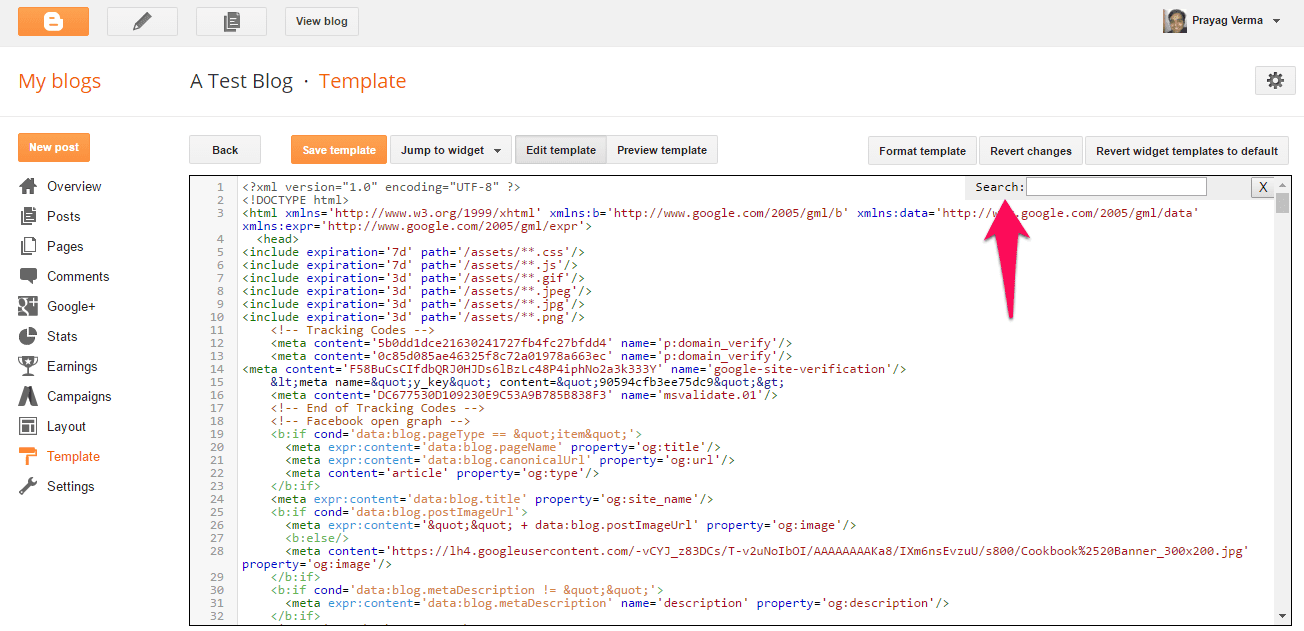Click the Stats pie chart icon
Screen dimensions: 1304x631
pos(28,336)
